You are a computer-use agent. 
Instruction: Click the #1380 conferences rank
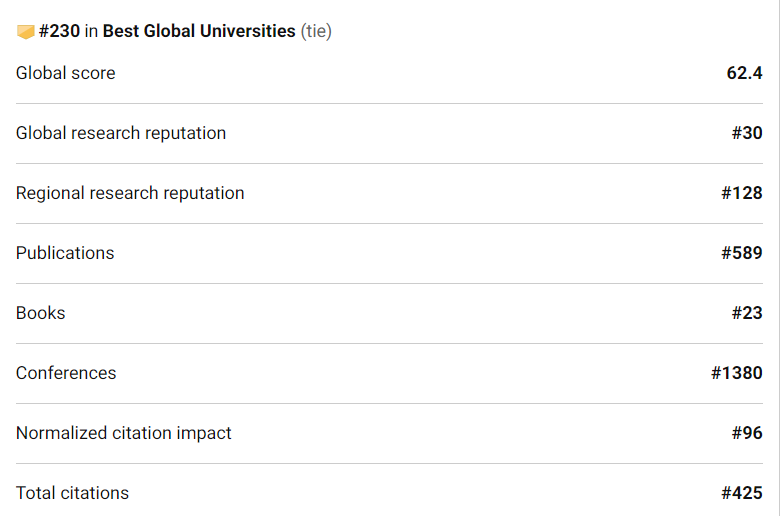(x=737, y=373)
